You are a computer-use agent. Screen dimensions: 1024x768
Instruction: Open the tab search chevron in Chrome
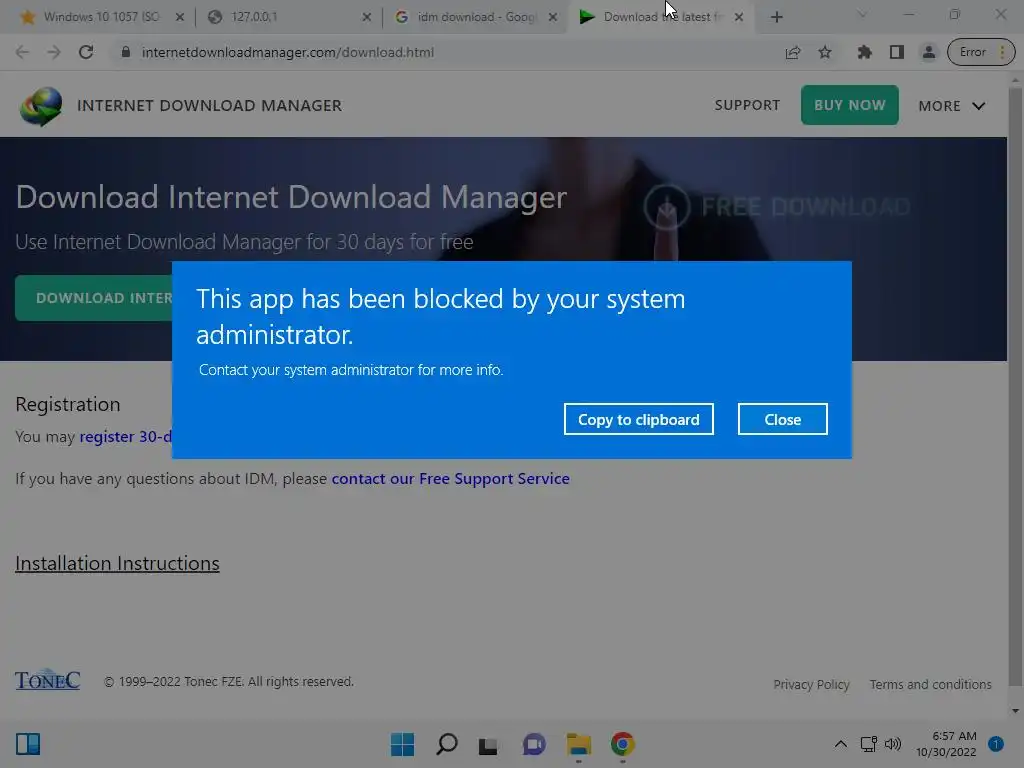coord(862,14)
